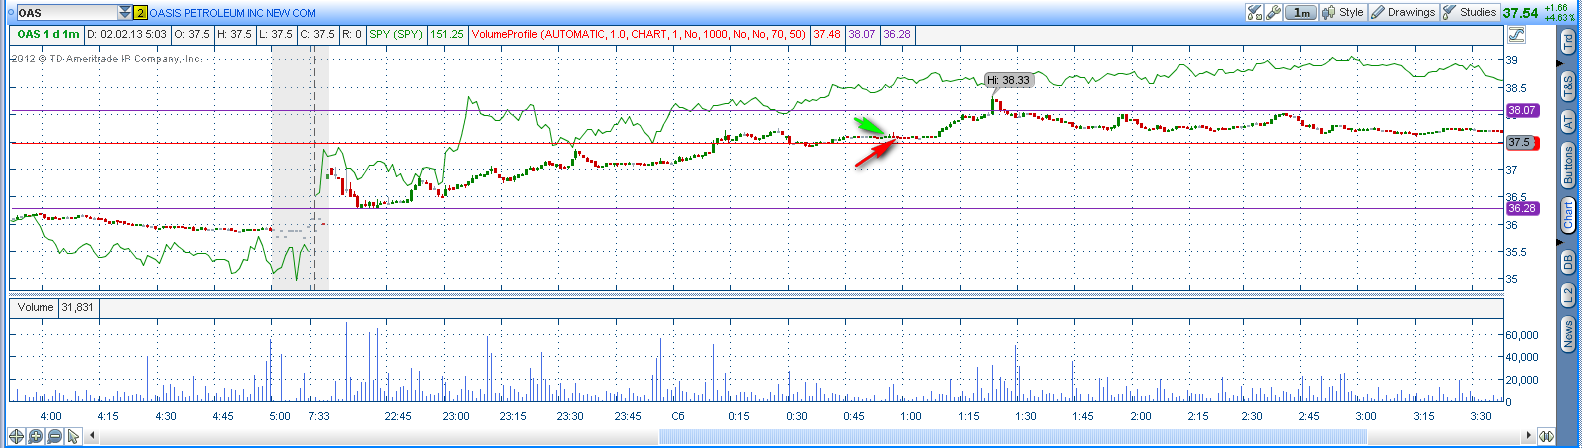Click the zoom in magnifier icon
The width and height of the screenshot is (1583, 448).
(36, 436)
